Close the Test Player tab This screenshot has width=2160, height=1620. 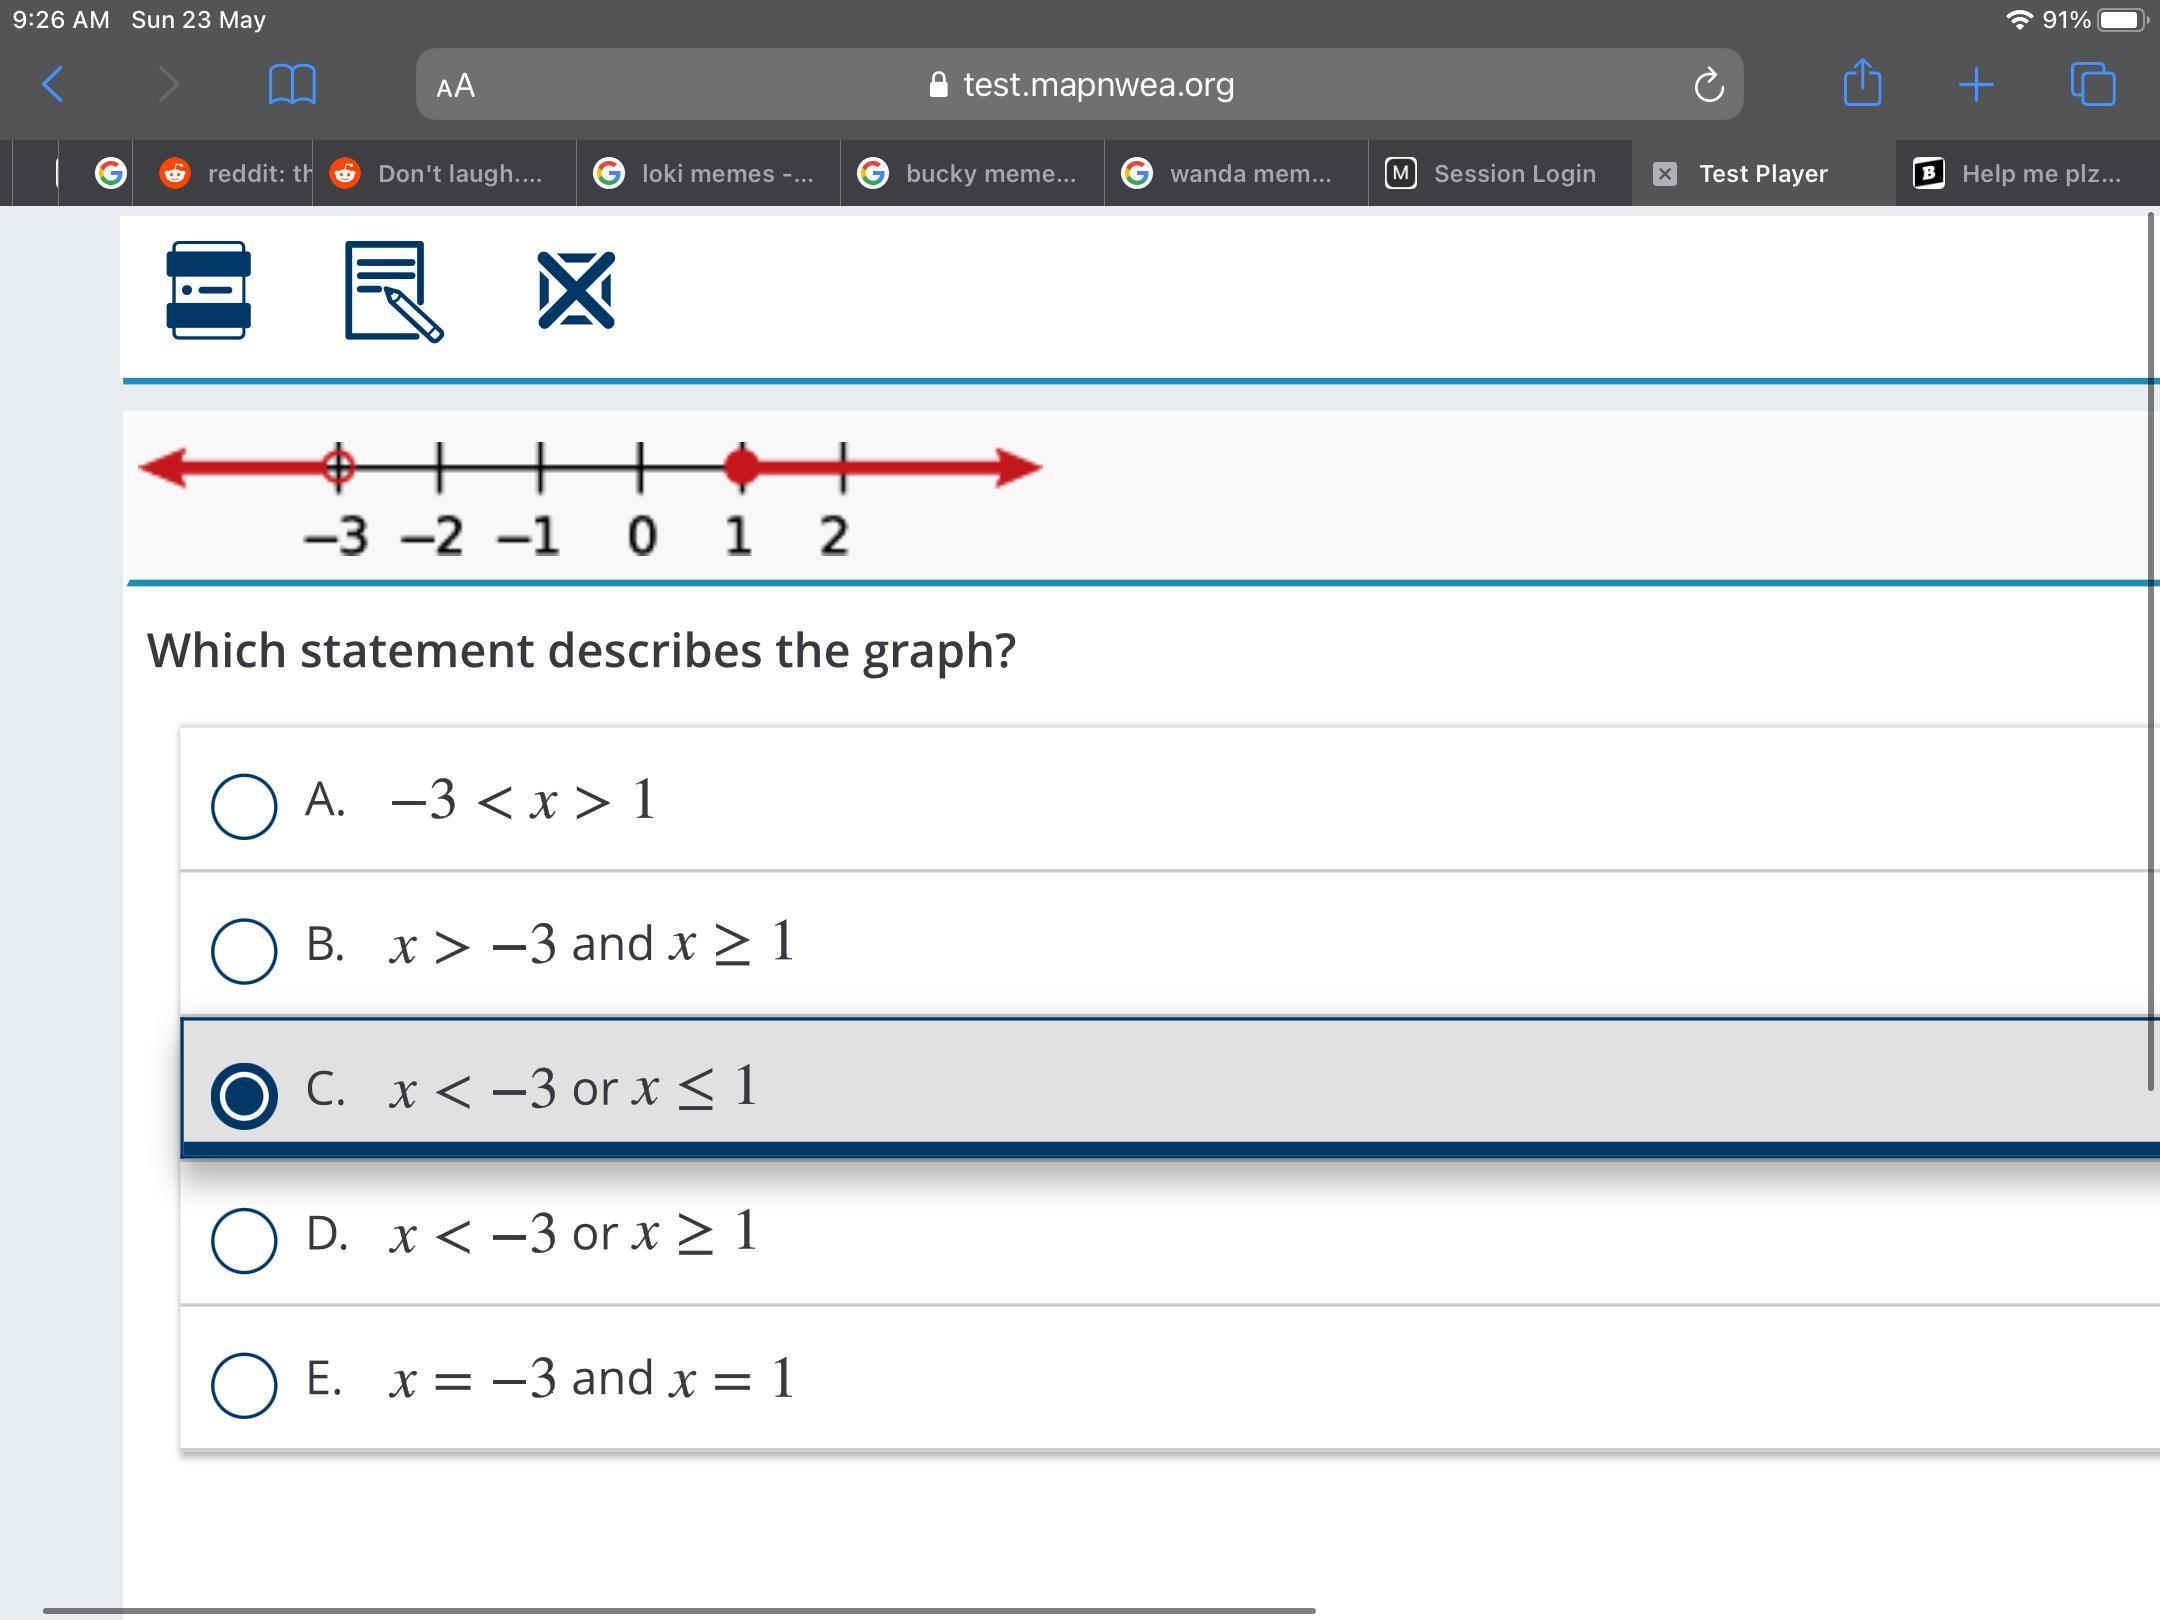pos(1665,174)
